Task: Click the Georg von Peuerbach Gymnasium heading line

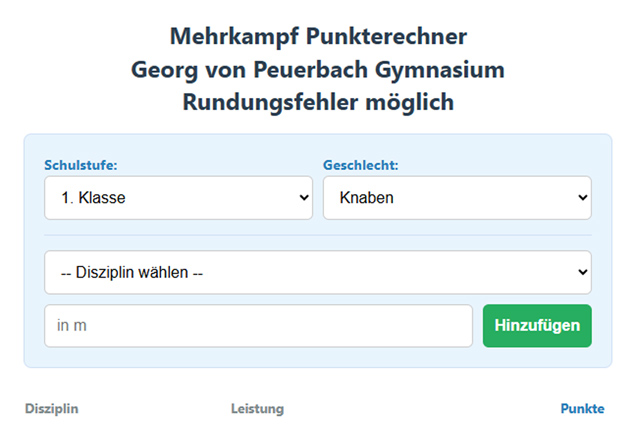Action: pos(318,70)
